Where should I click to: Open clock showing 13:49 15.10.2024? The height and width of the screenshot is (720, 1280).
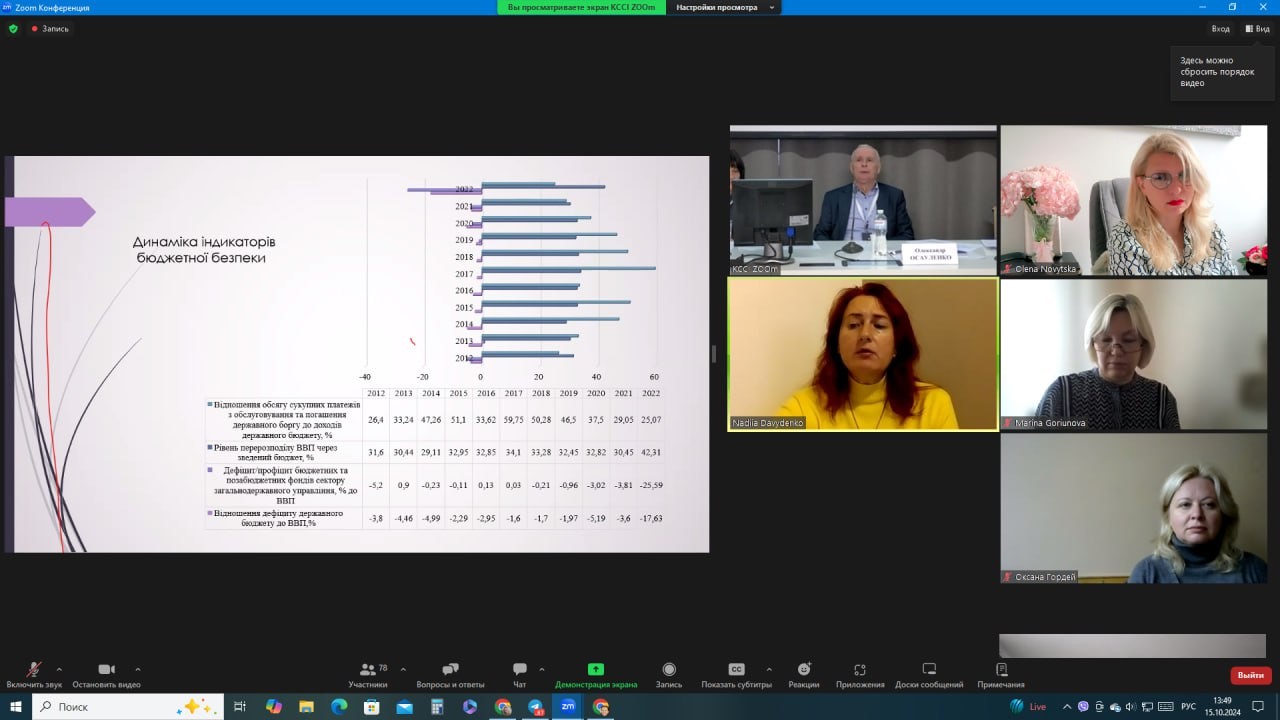[1222, 707]
